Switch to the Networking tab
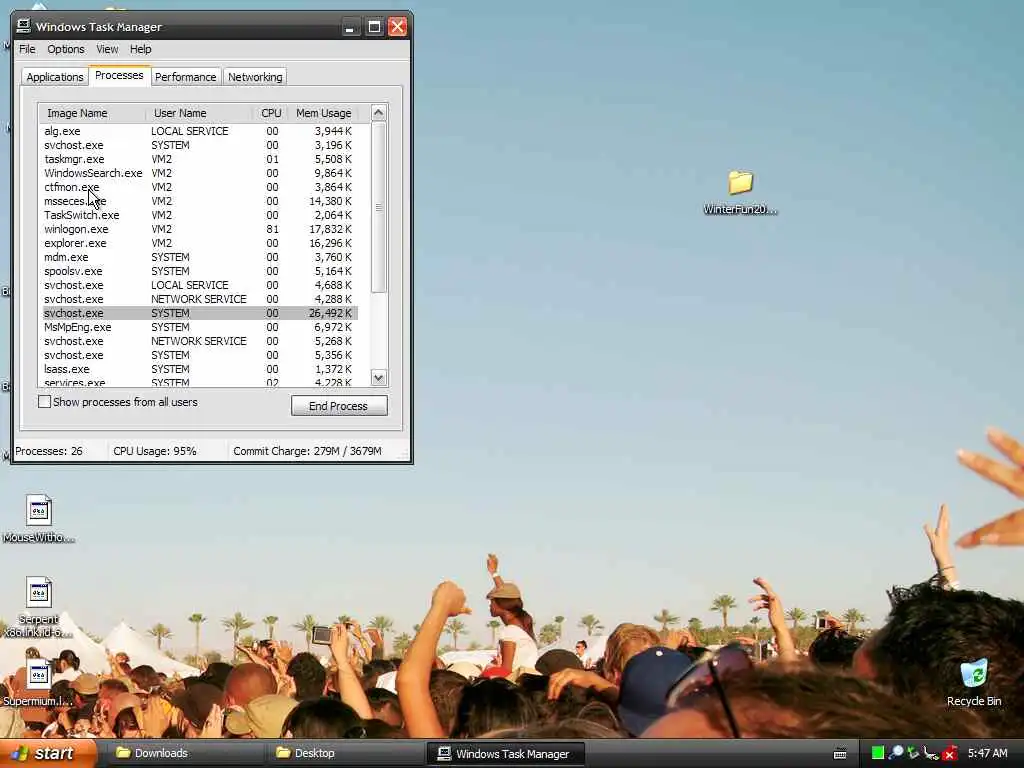 [255, 77]
